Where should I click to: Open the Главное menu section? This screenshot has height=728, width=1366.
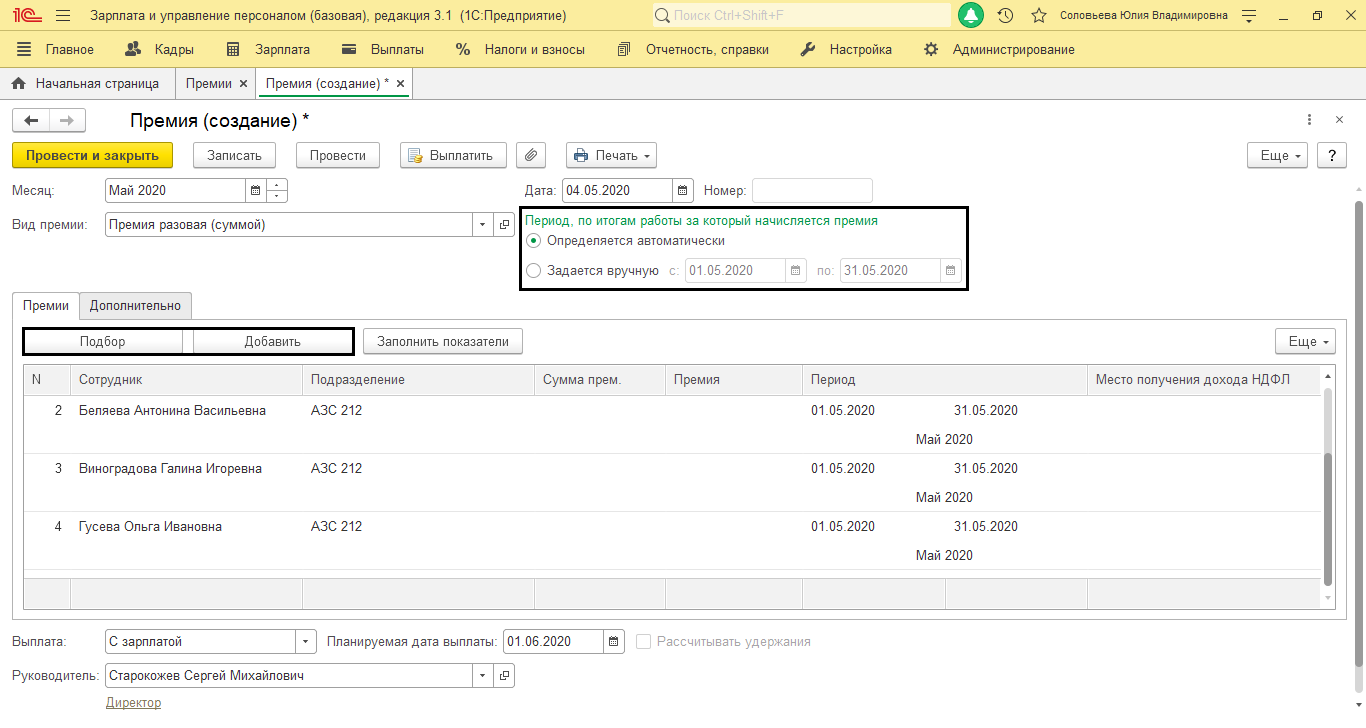click(56, 49)
